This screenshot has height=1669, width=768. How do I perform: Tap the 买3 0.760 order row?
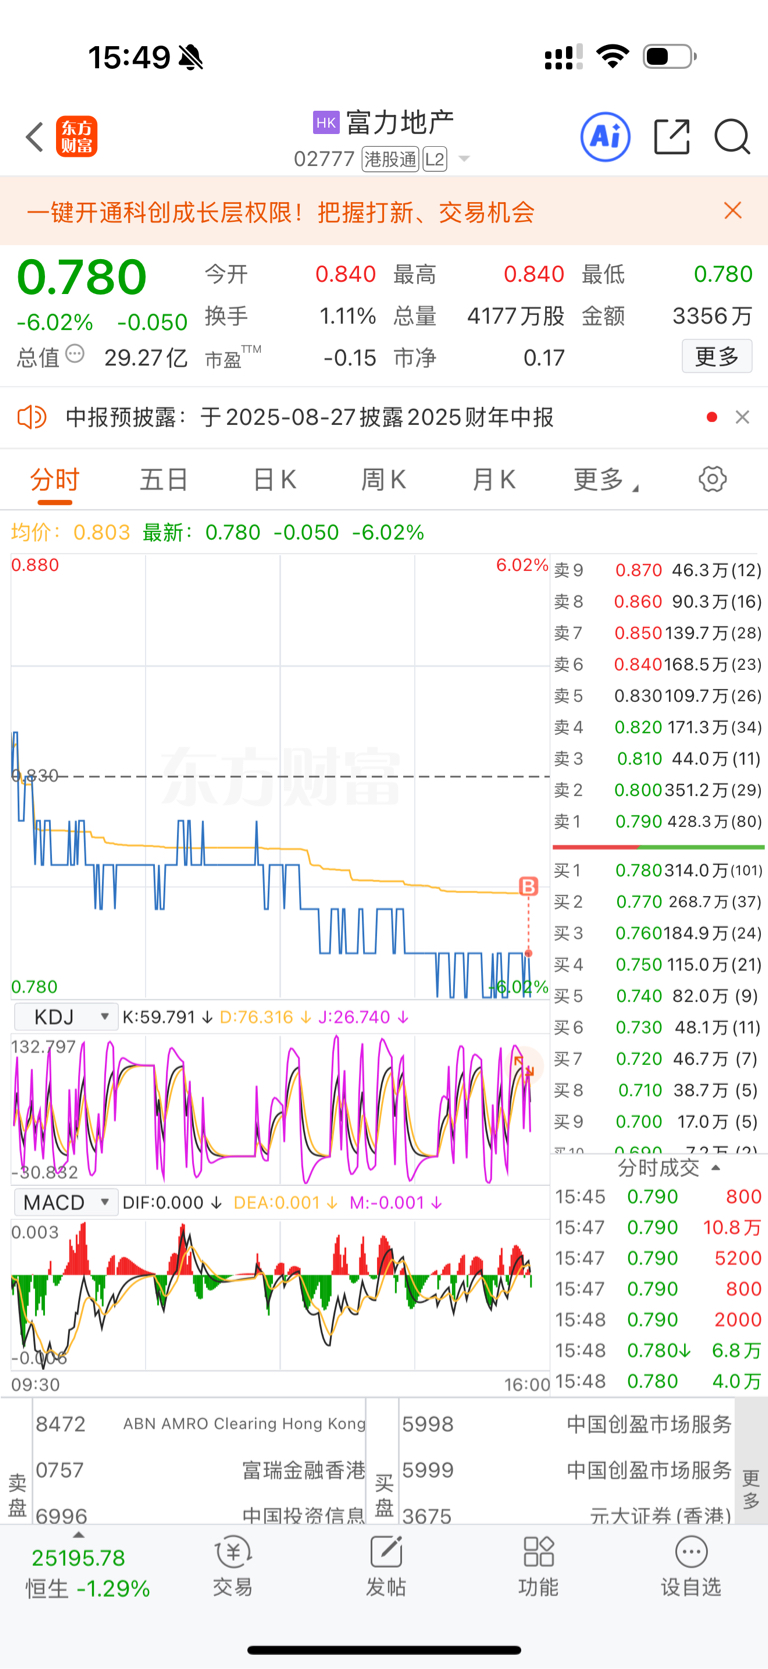pyautogui.click(x=658, y=934)
